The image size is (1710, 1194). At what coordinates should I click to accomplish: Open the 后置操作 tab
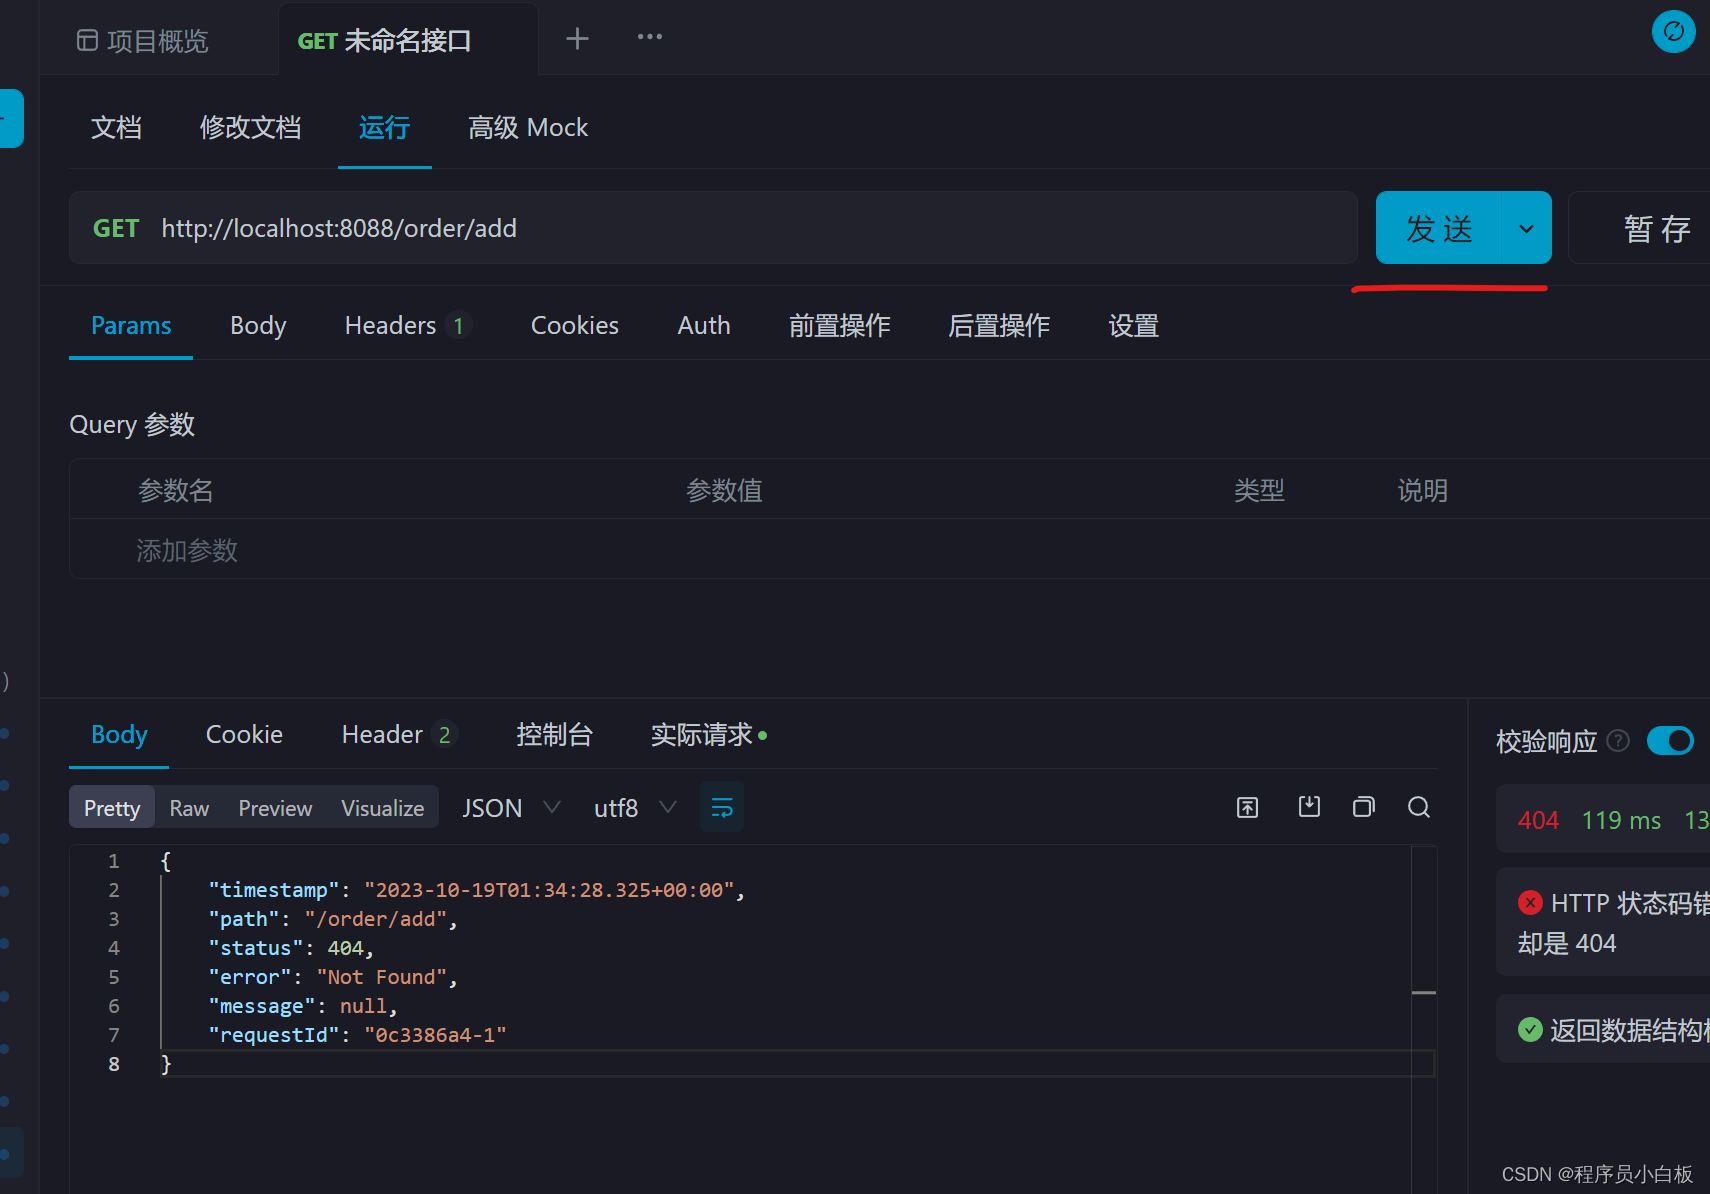tap(999, 325)
